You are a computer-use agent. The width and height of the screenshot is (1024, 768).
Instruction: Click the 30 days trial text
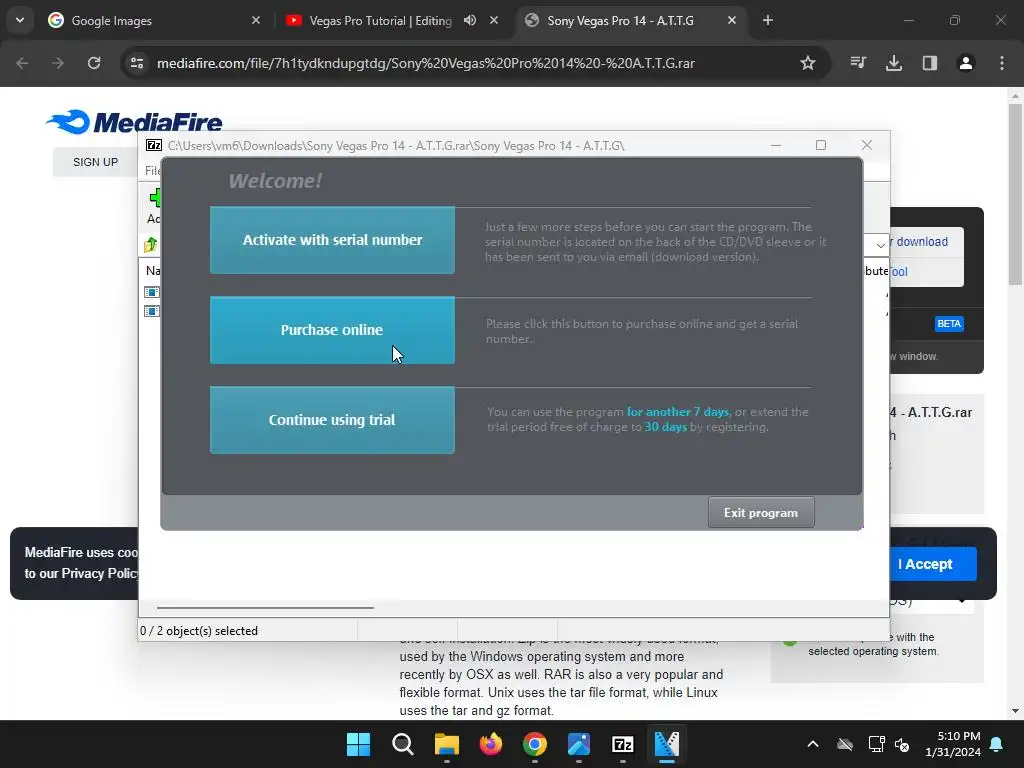coord(665,427)
